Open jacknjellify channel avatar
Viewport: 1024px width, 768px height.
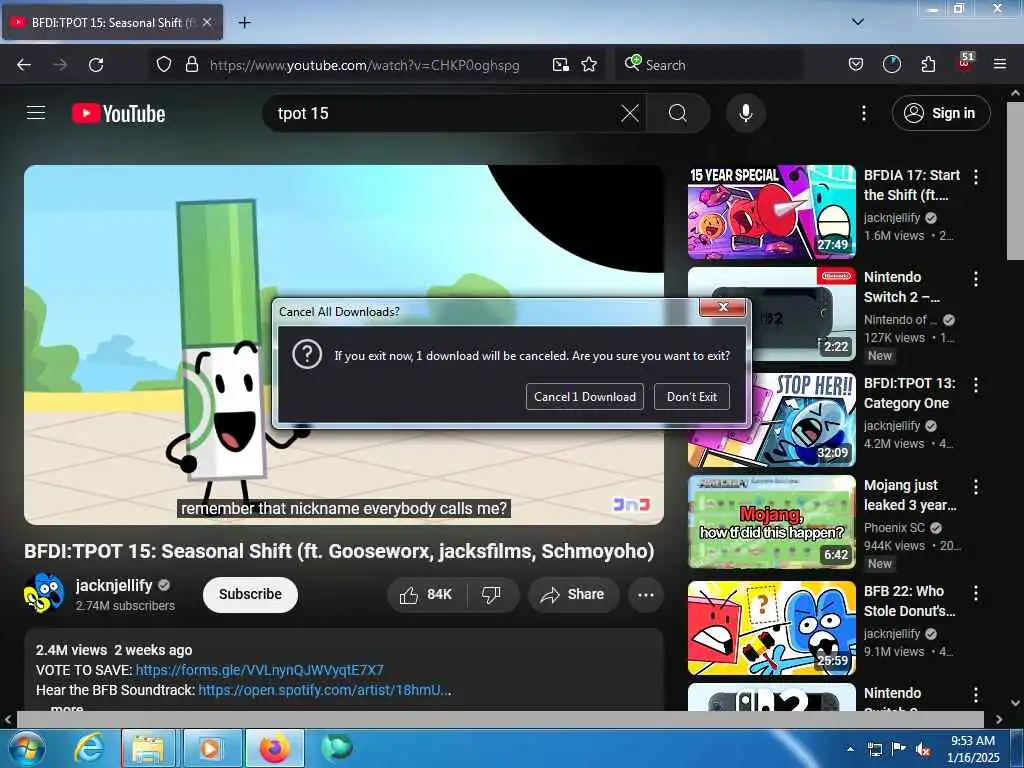click(44, 593)
